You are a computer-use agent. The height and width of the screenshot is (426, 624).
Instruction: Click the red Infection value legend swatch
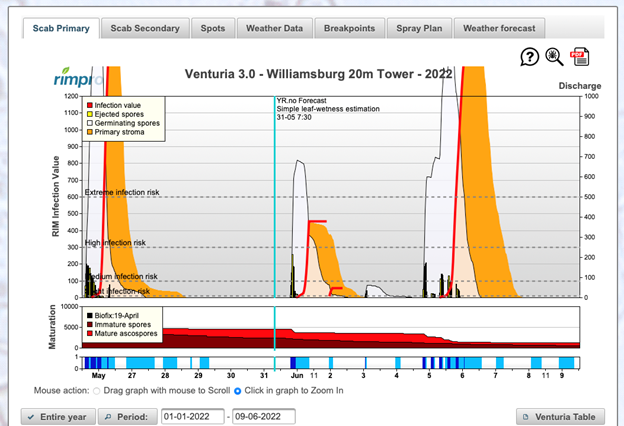tap(91, 105)
